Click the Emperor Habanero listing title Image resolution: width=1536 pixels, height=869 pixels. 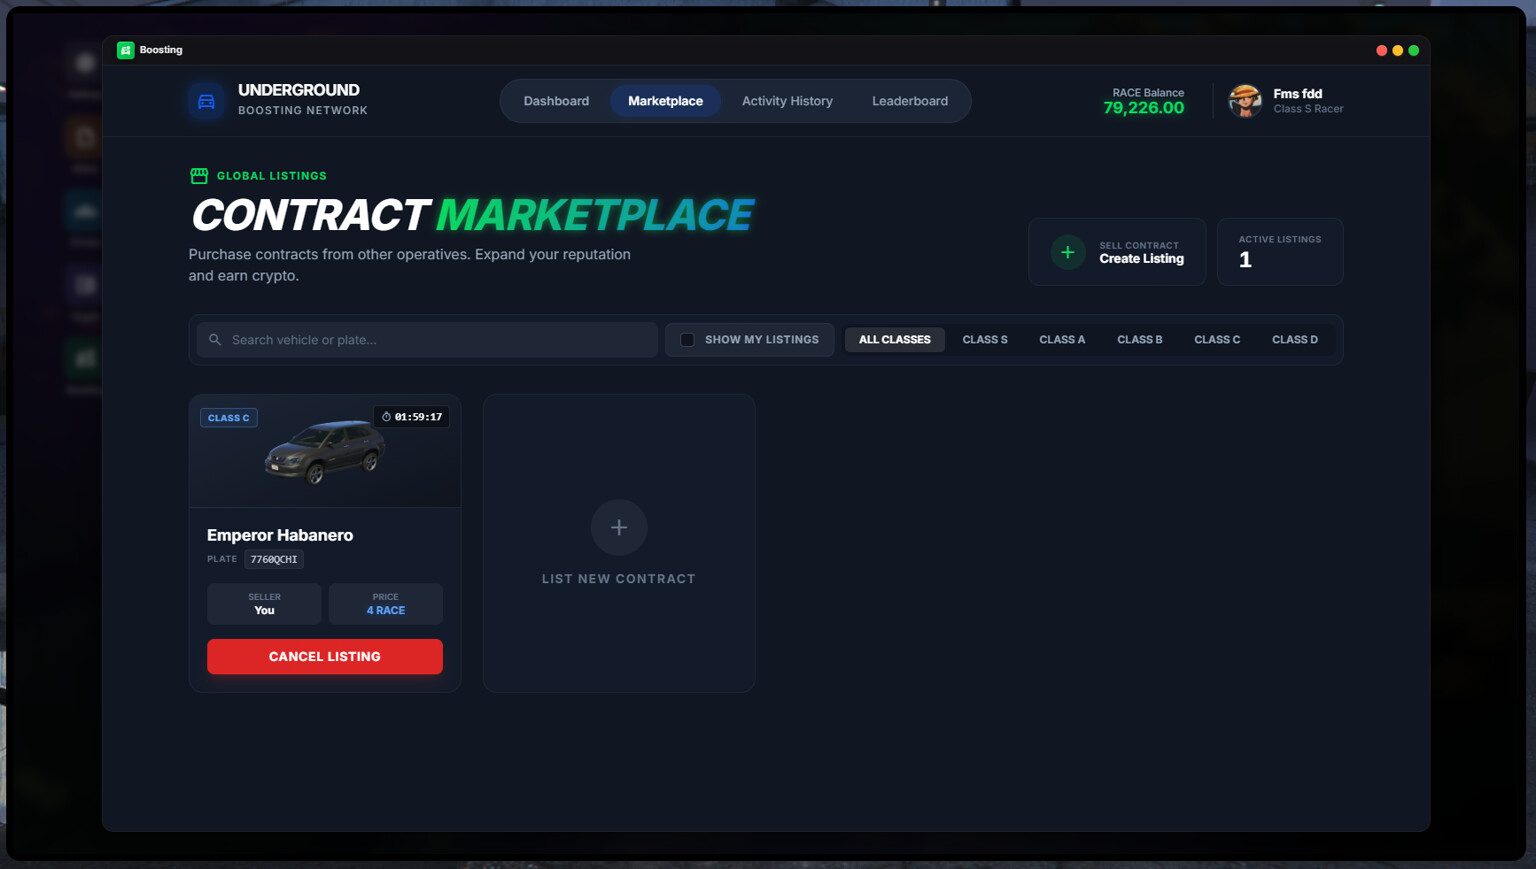pyautogui.click(x=280, y=535)
